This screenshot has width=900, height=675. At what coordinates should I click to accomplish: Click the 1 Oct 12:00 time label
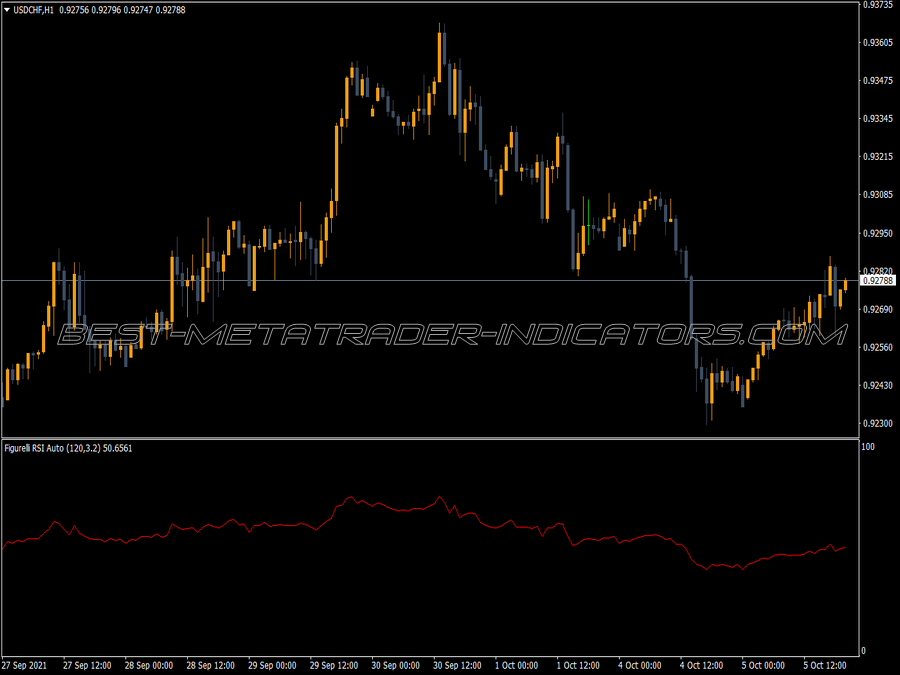(578, 665)
